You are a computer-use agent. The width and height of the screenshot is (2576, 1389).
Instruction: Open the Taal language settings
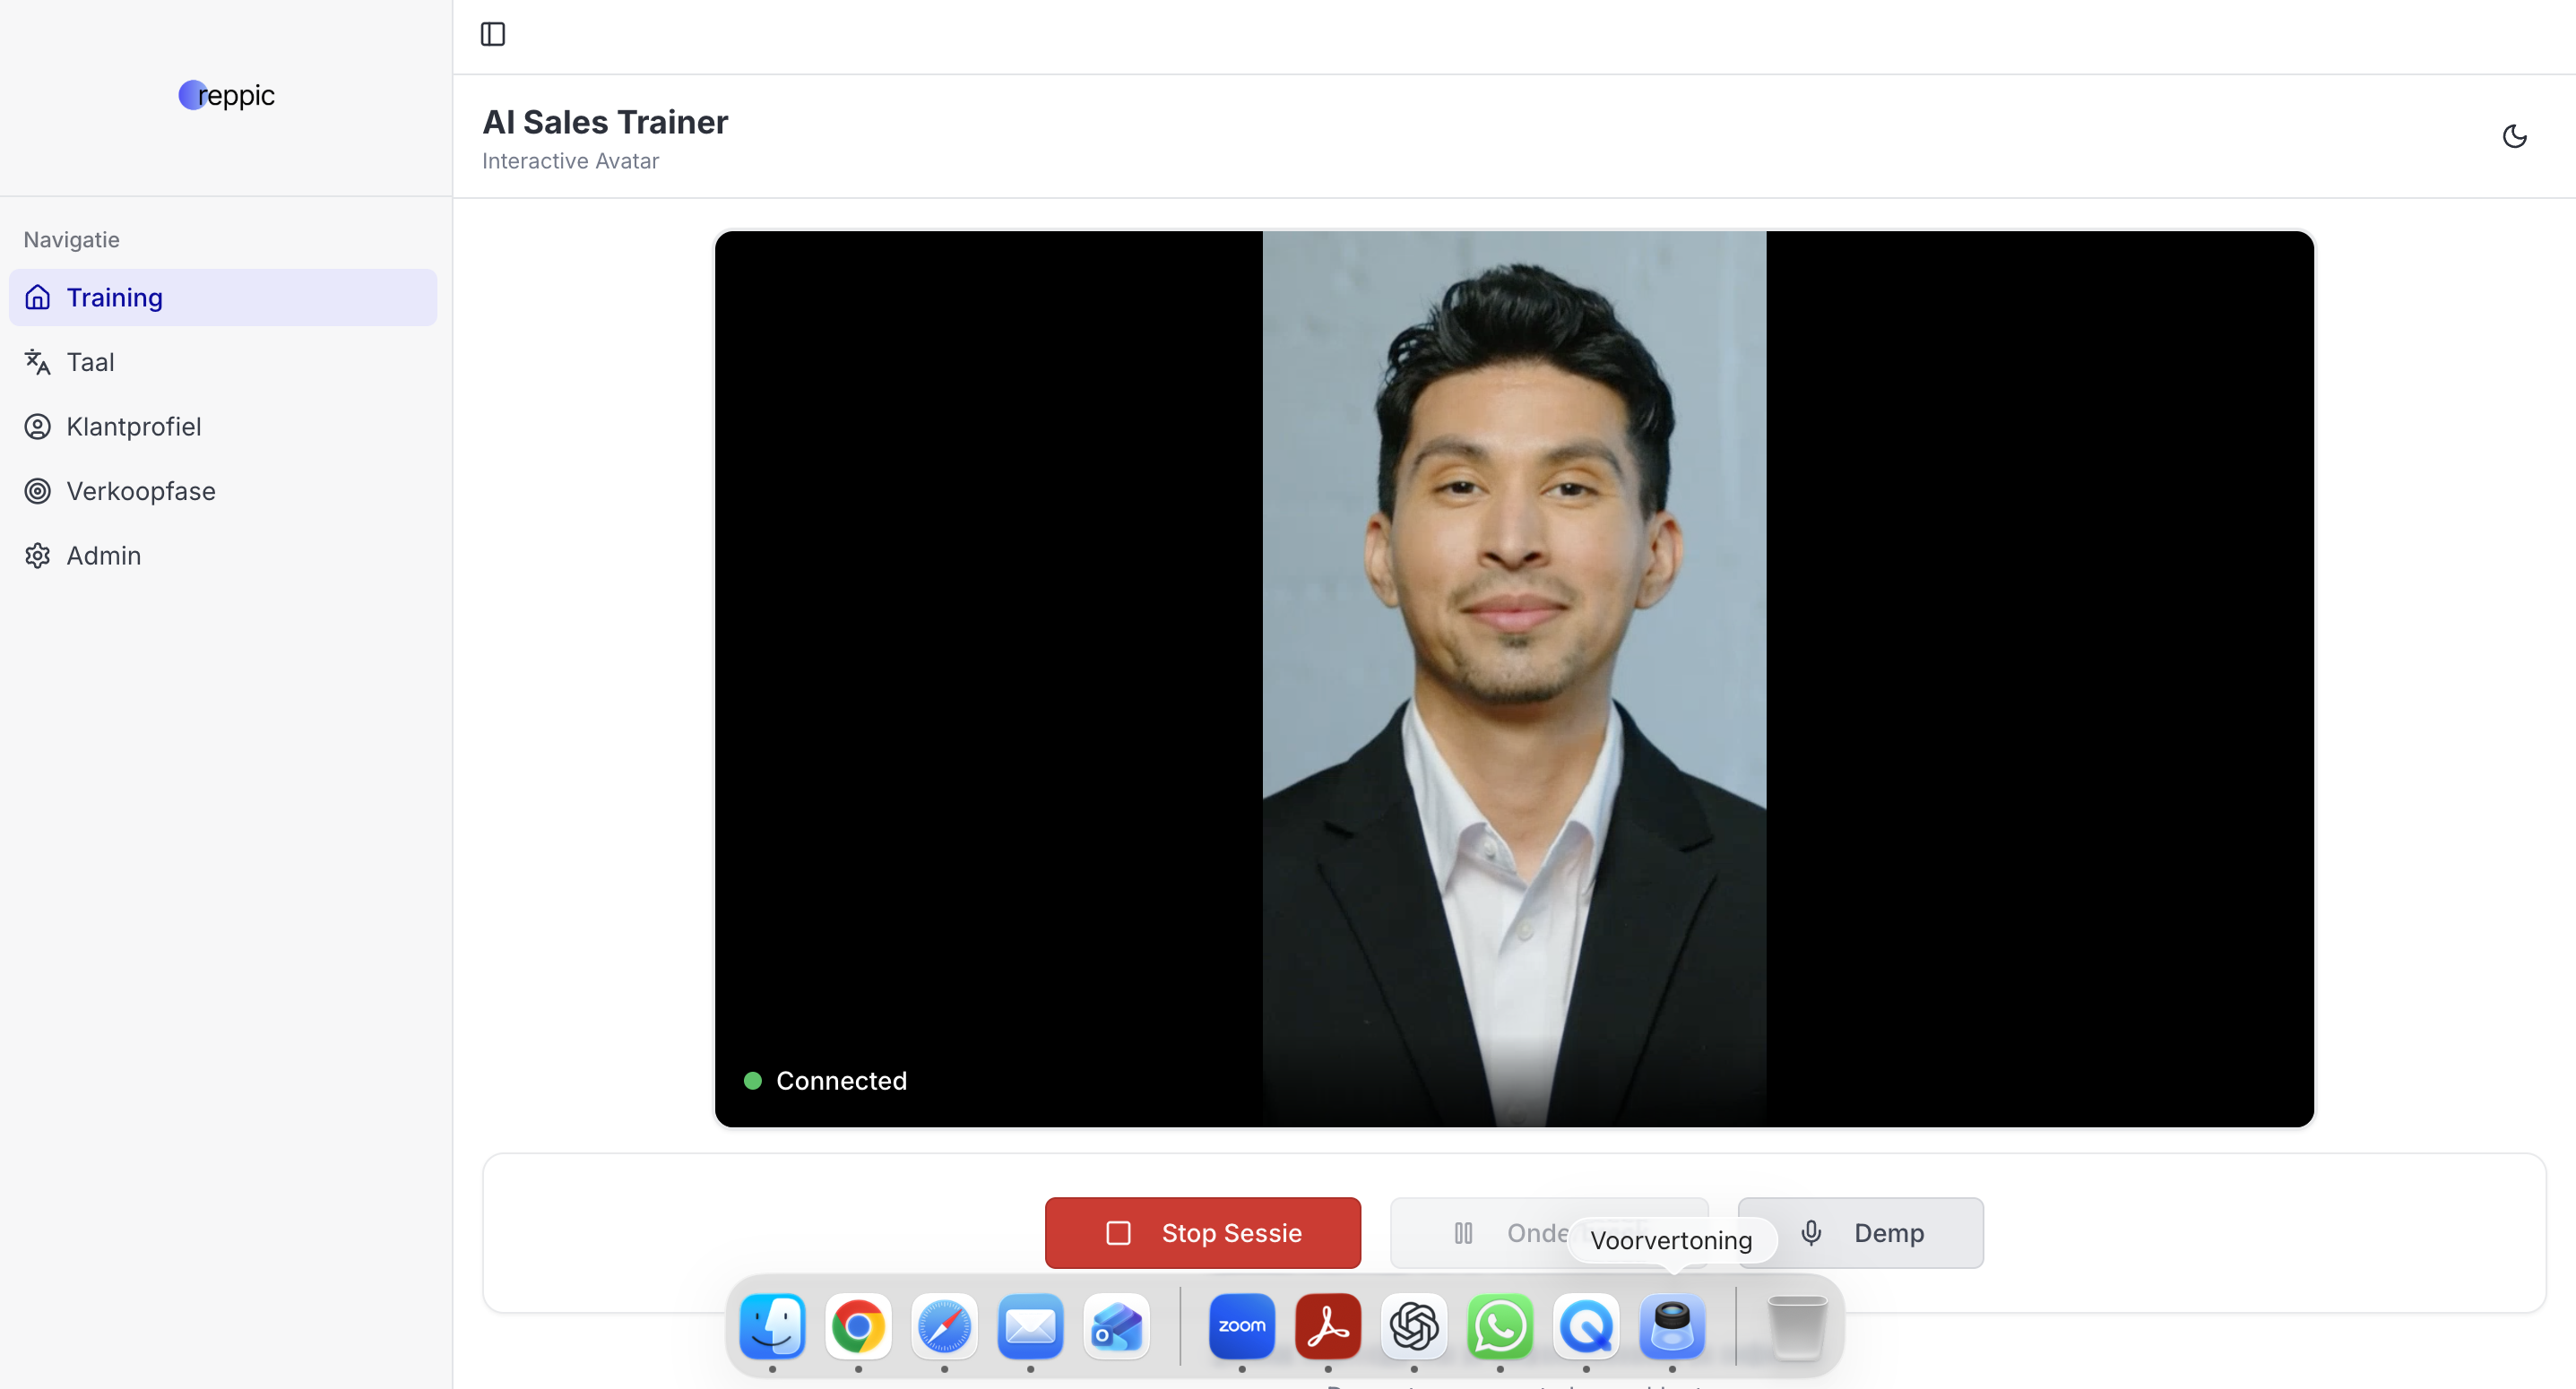(x=90, y=362)
